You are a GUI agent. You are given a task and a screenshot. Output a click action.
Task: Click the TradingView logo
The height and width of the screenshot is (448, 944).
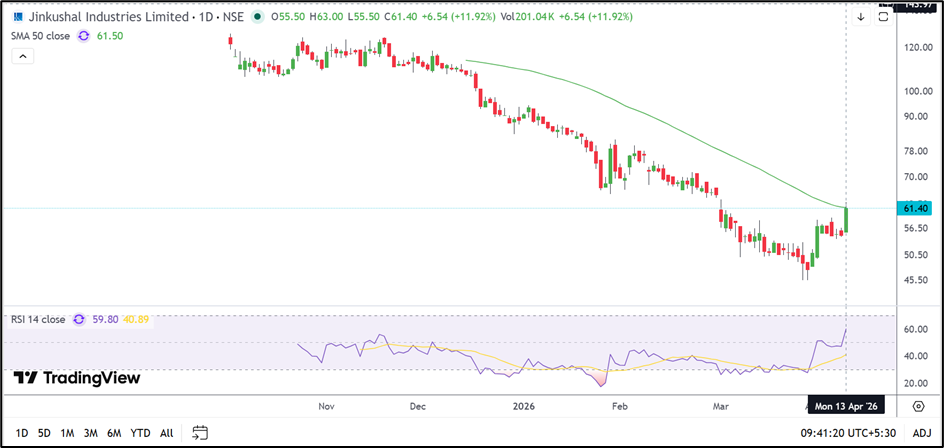click(77, 378)
